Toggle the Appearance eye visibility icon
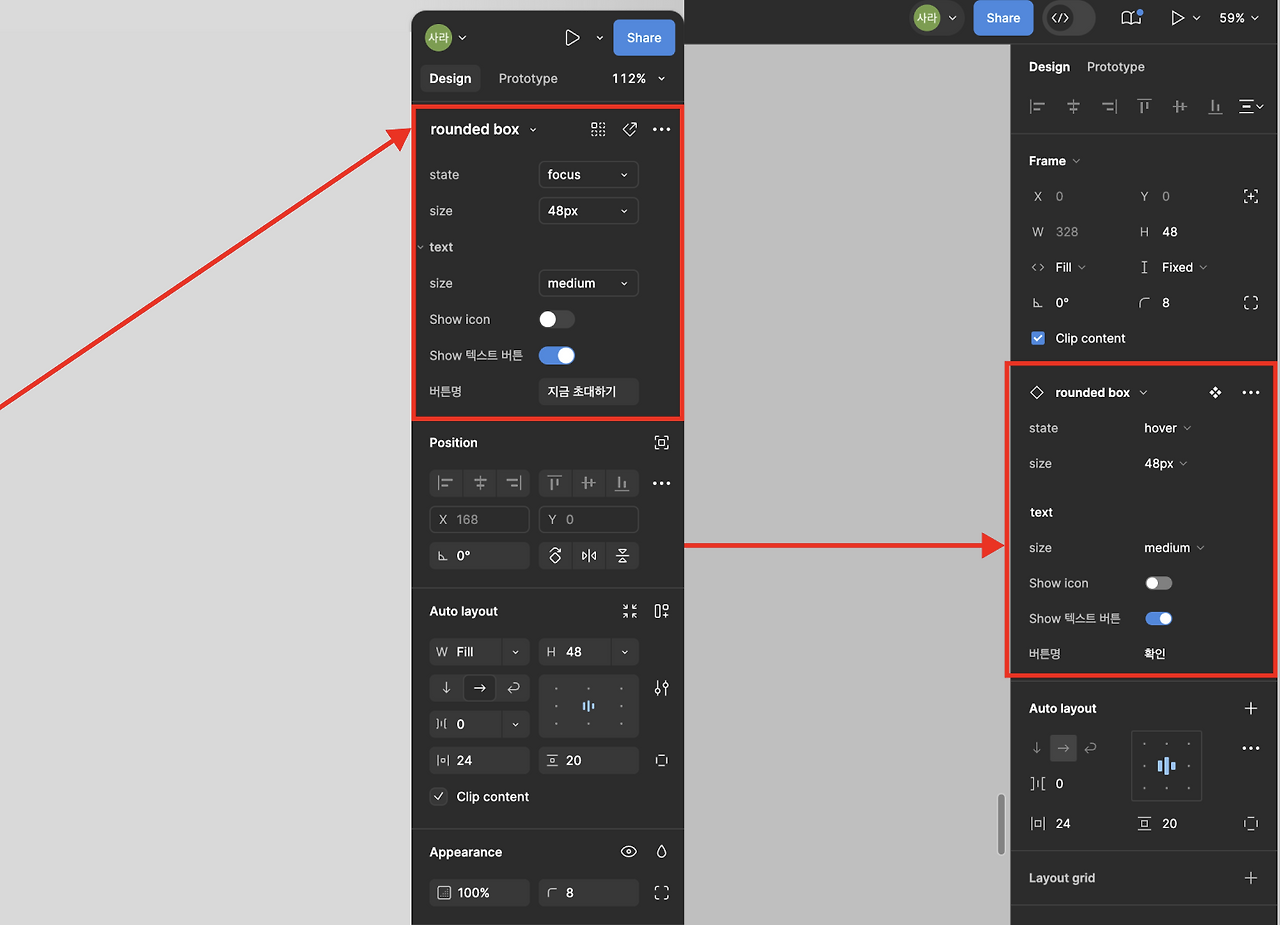 [629, 852]
